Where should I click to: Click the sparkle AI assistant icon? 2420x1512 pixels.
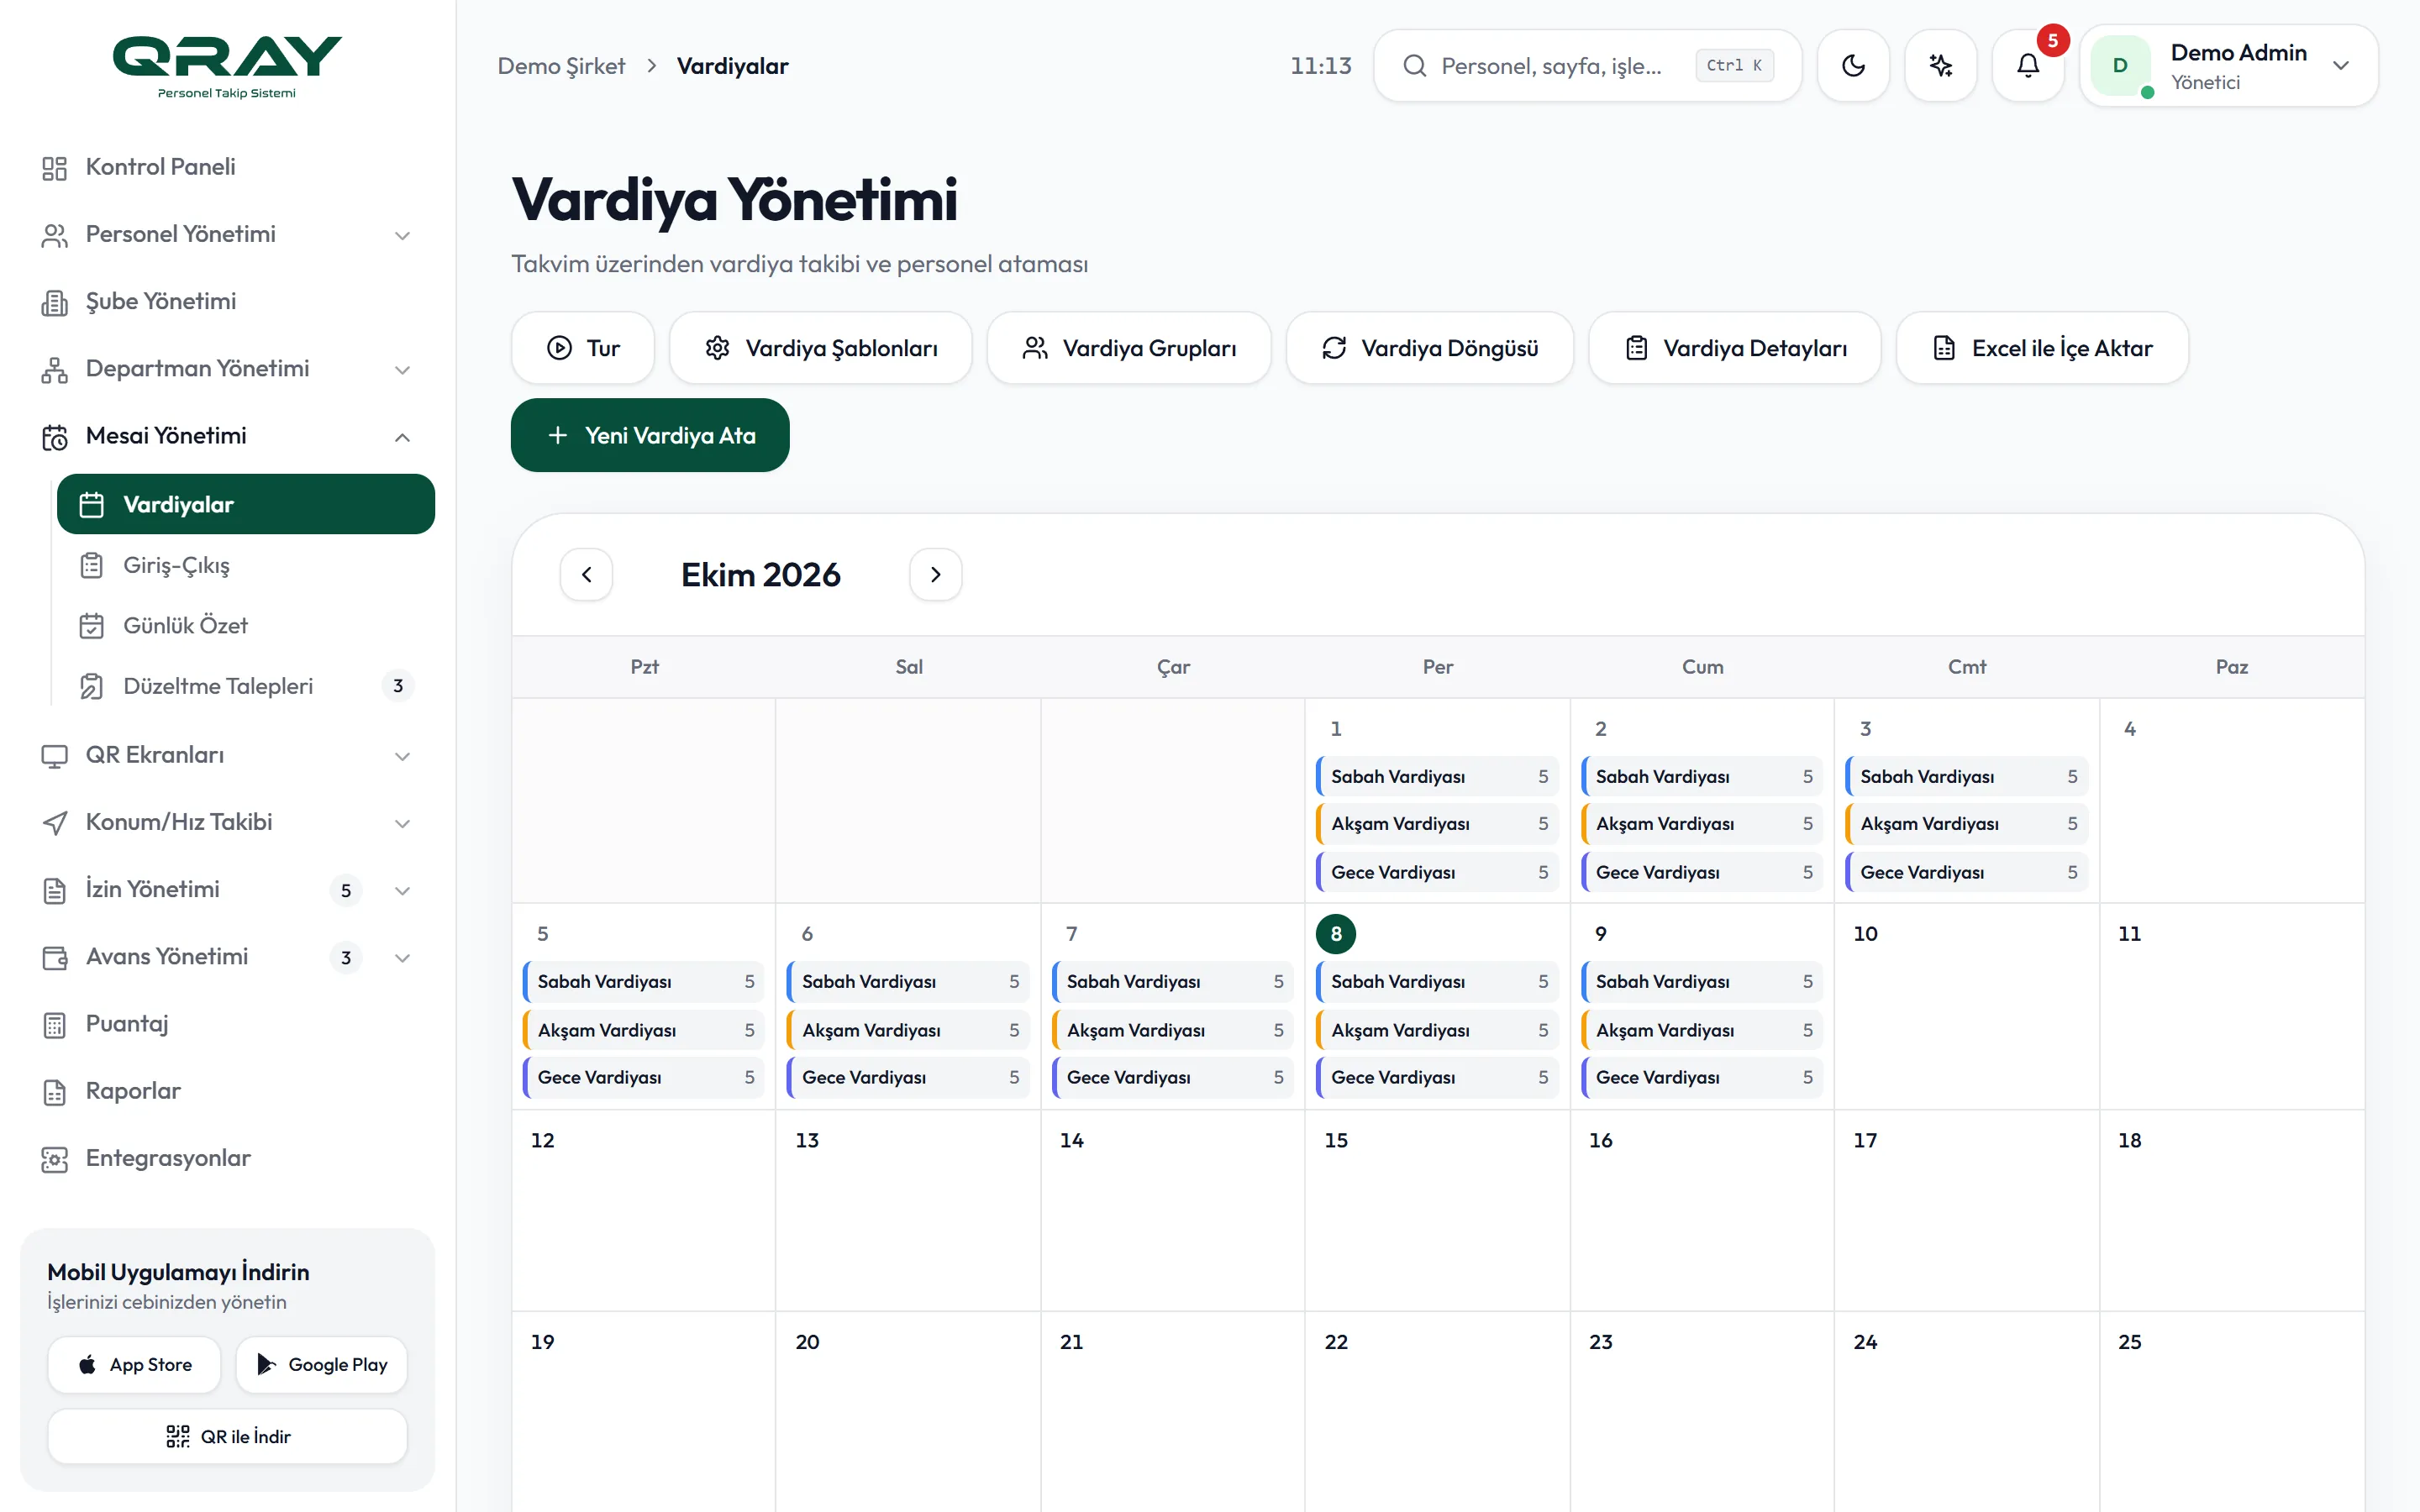coord(1941,66)
